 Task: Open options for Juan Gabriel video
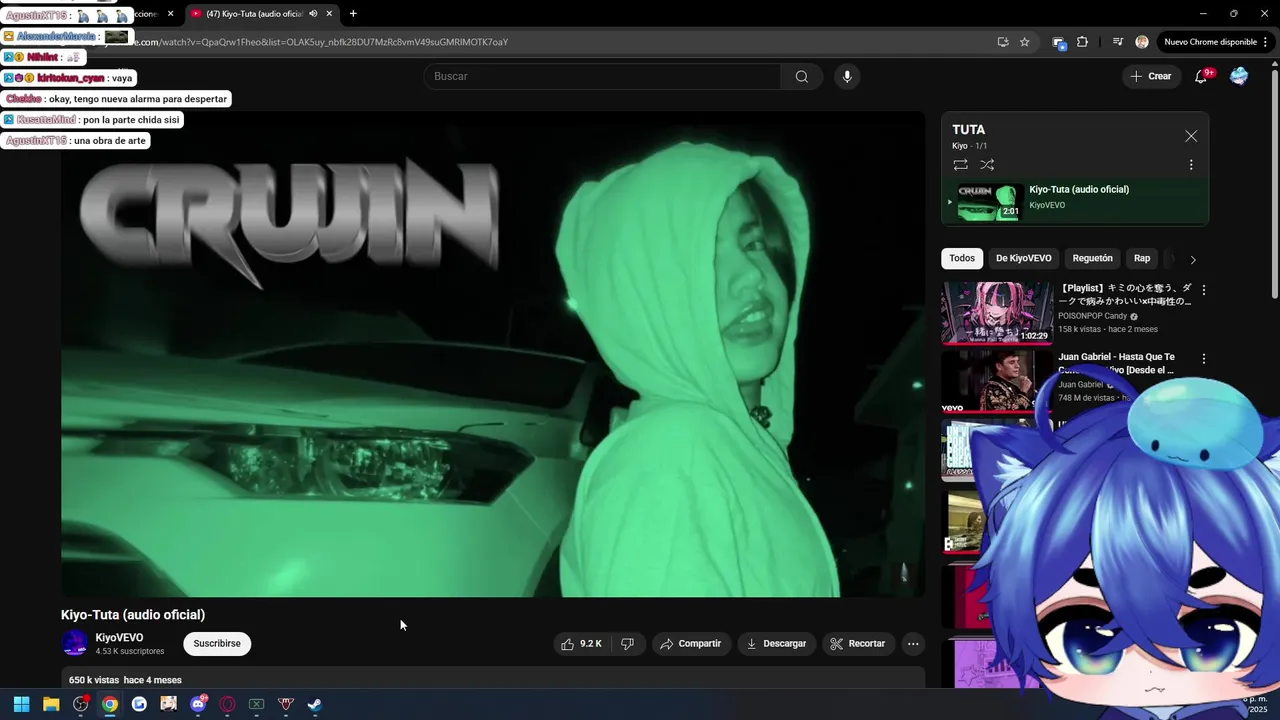pyautogui.click(x=1204, y=358)
